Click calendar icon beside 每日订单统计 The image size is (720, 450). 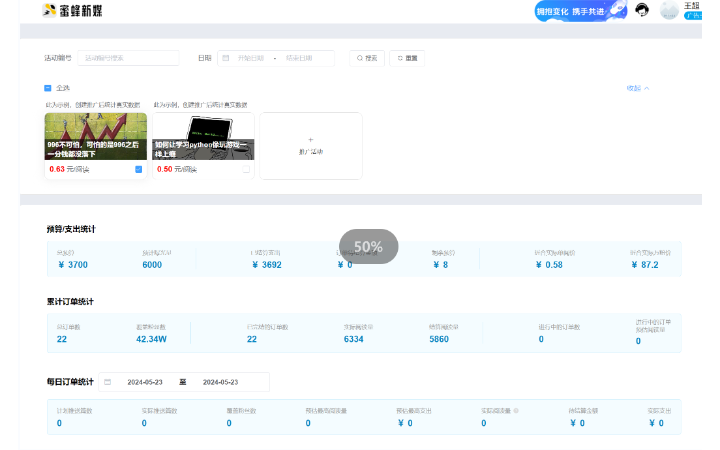[108, 382]
